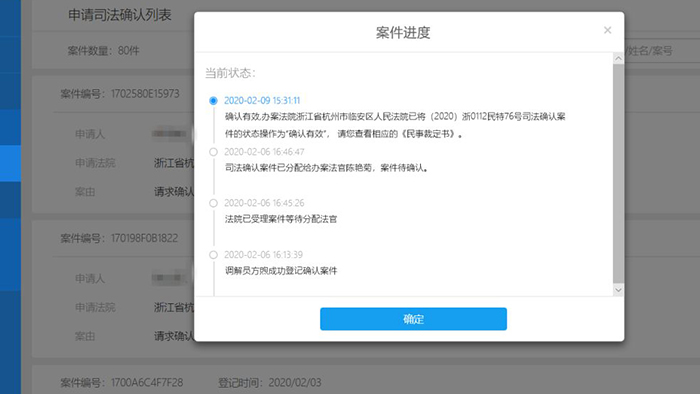Click the 法院已受理案件等待分配法官 status text
Viewport: 700px width, 394px height.
[281, 219]
